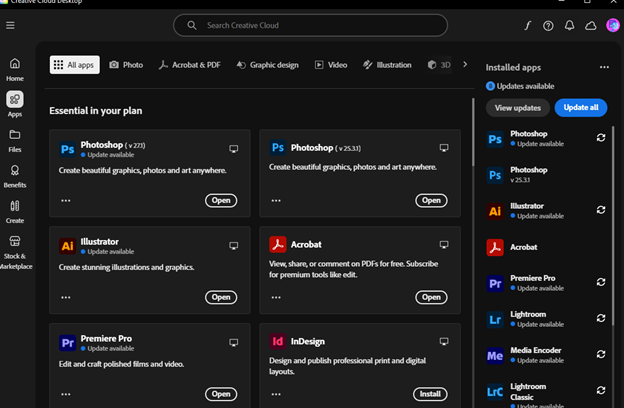Open Stock & Marketplace in sidebar
This screenshot has height=408, width=624.
15,252
